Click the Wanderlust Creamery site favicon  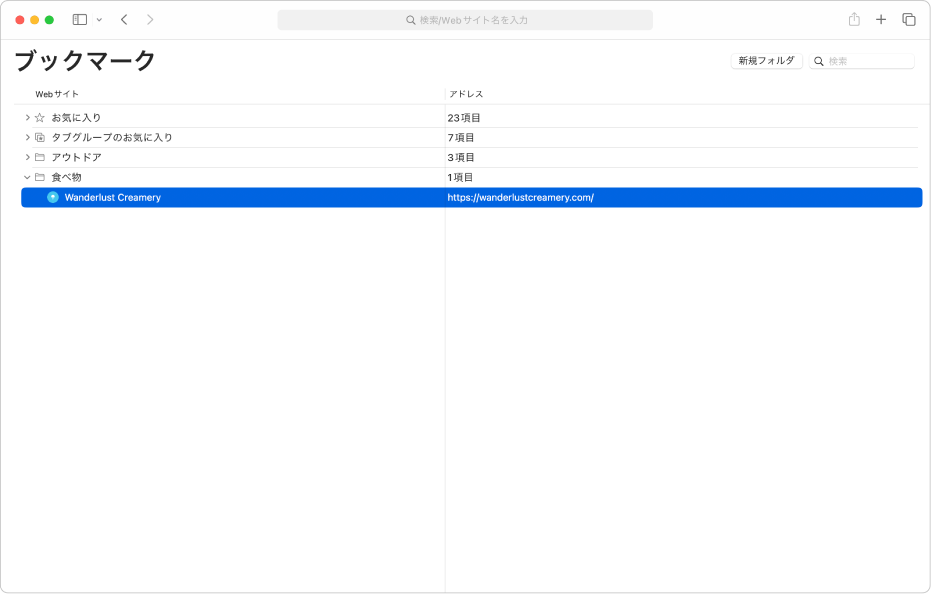(x=53, y=197)
